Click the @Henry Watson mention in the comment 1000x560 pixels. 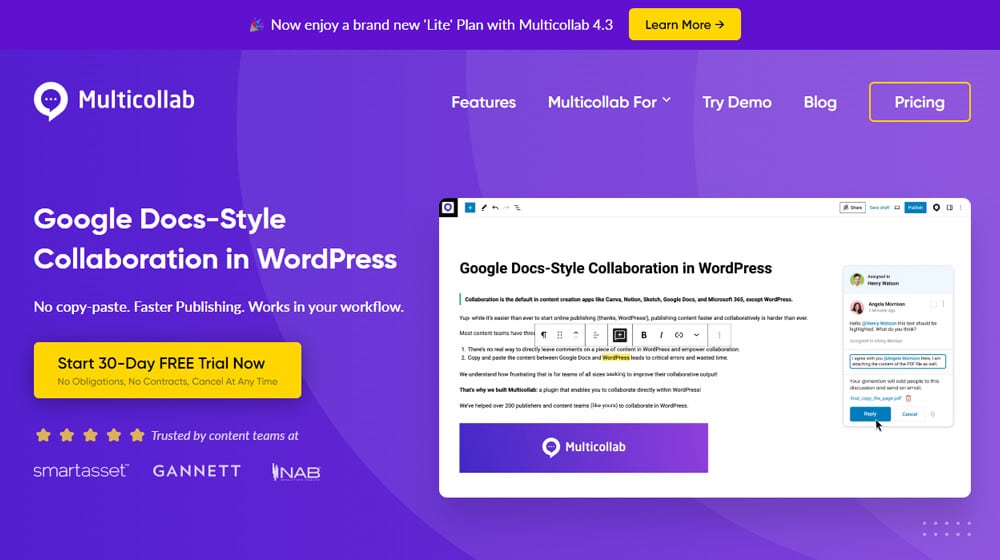[879, 323]
